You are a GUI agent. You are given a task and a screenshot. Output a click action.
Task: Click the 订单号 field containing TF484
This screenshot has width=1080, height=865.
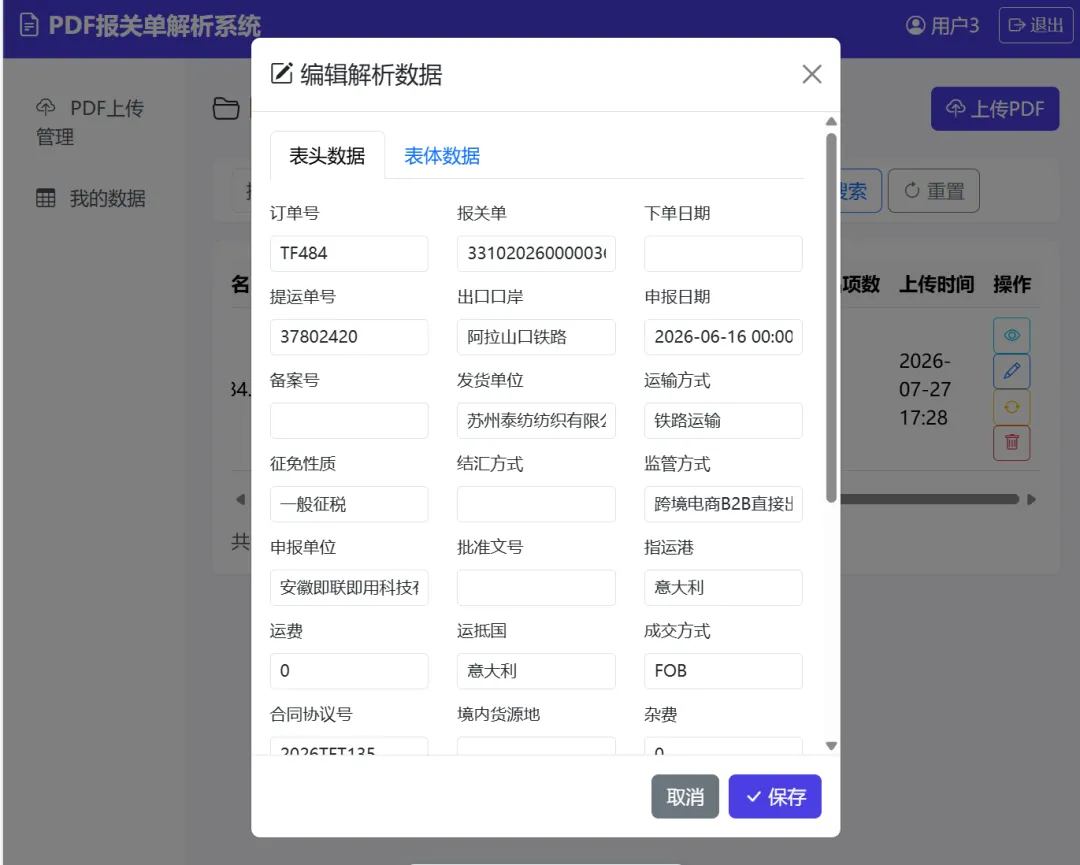coord(349,253)
